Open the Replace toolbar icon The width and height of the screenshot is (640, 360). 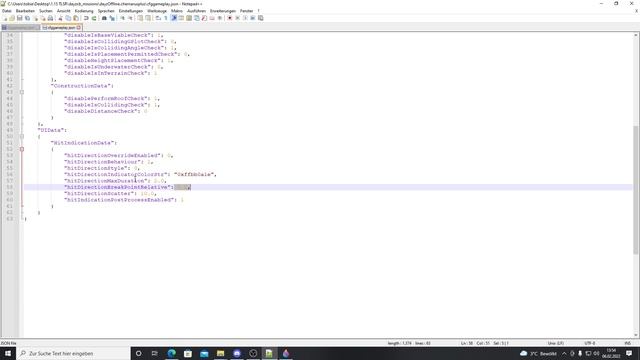(112, 18)
